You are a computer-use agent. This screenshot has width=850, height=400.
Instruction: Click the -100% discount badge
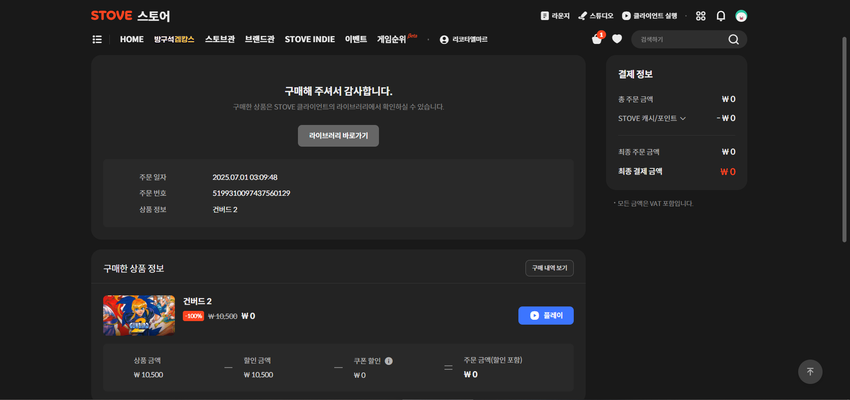tap(193, 316)
